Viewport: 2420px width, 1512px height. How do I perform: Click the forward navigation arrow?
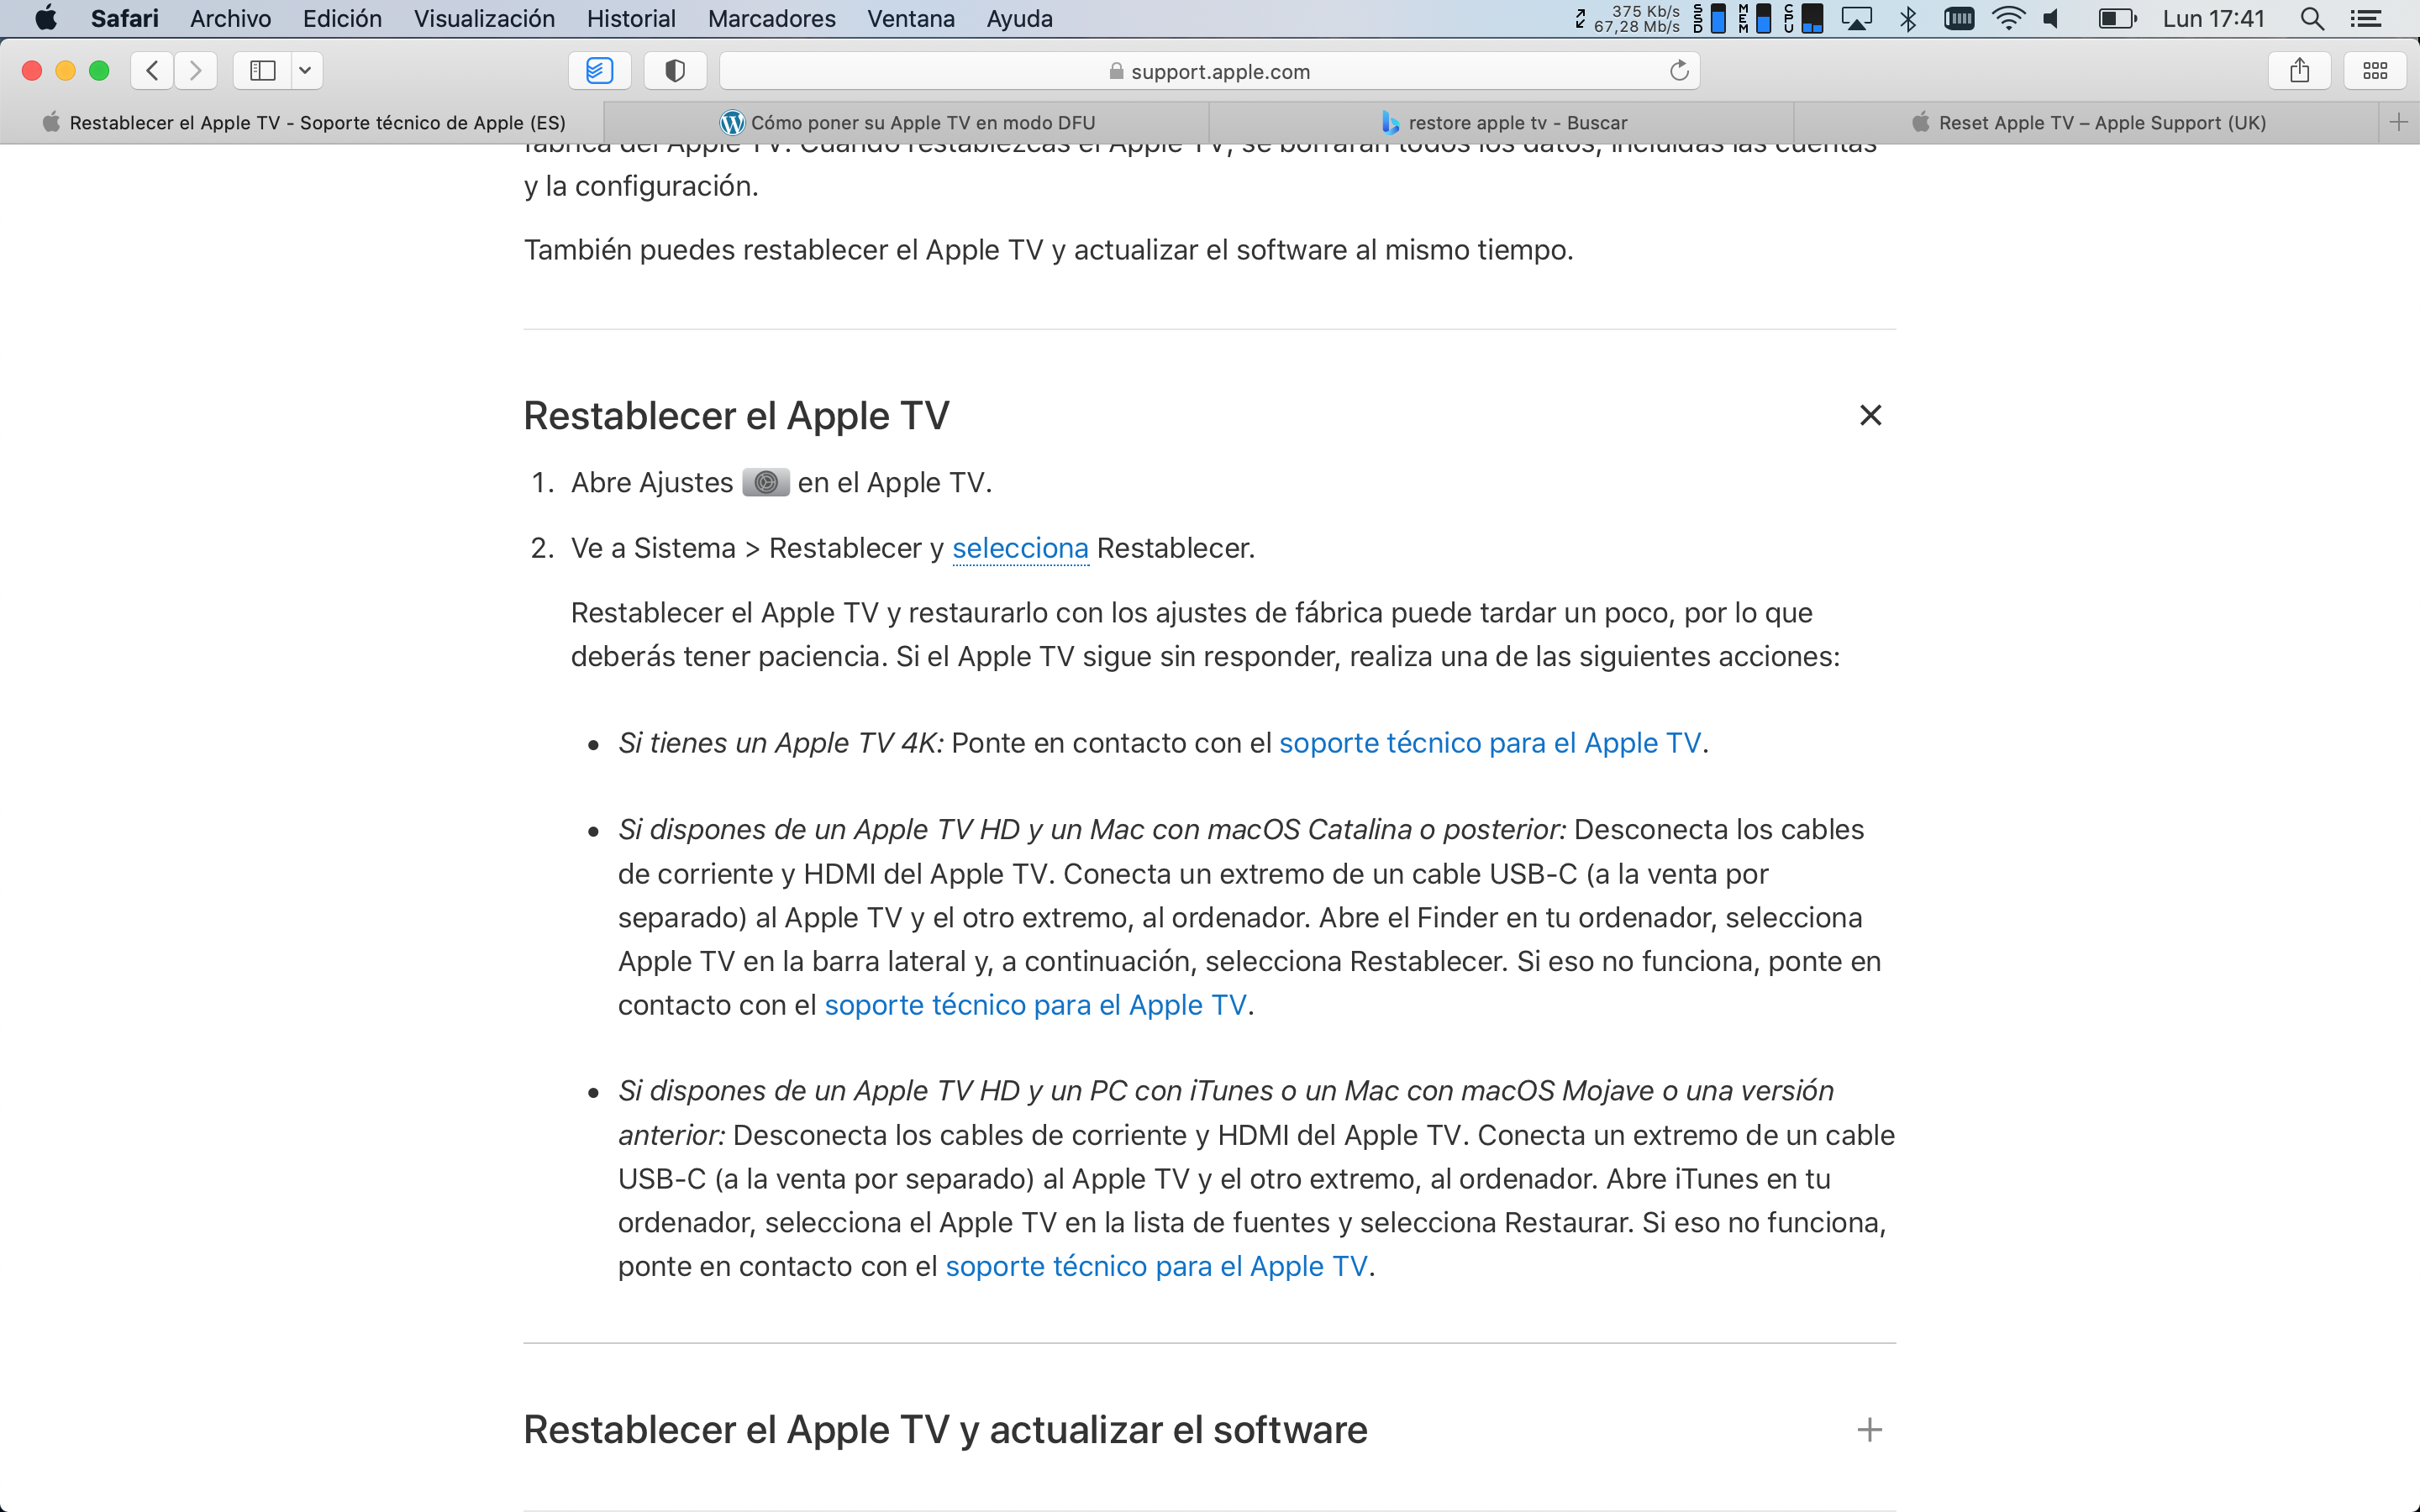[196, 71]
